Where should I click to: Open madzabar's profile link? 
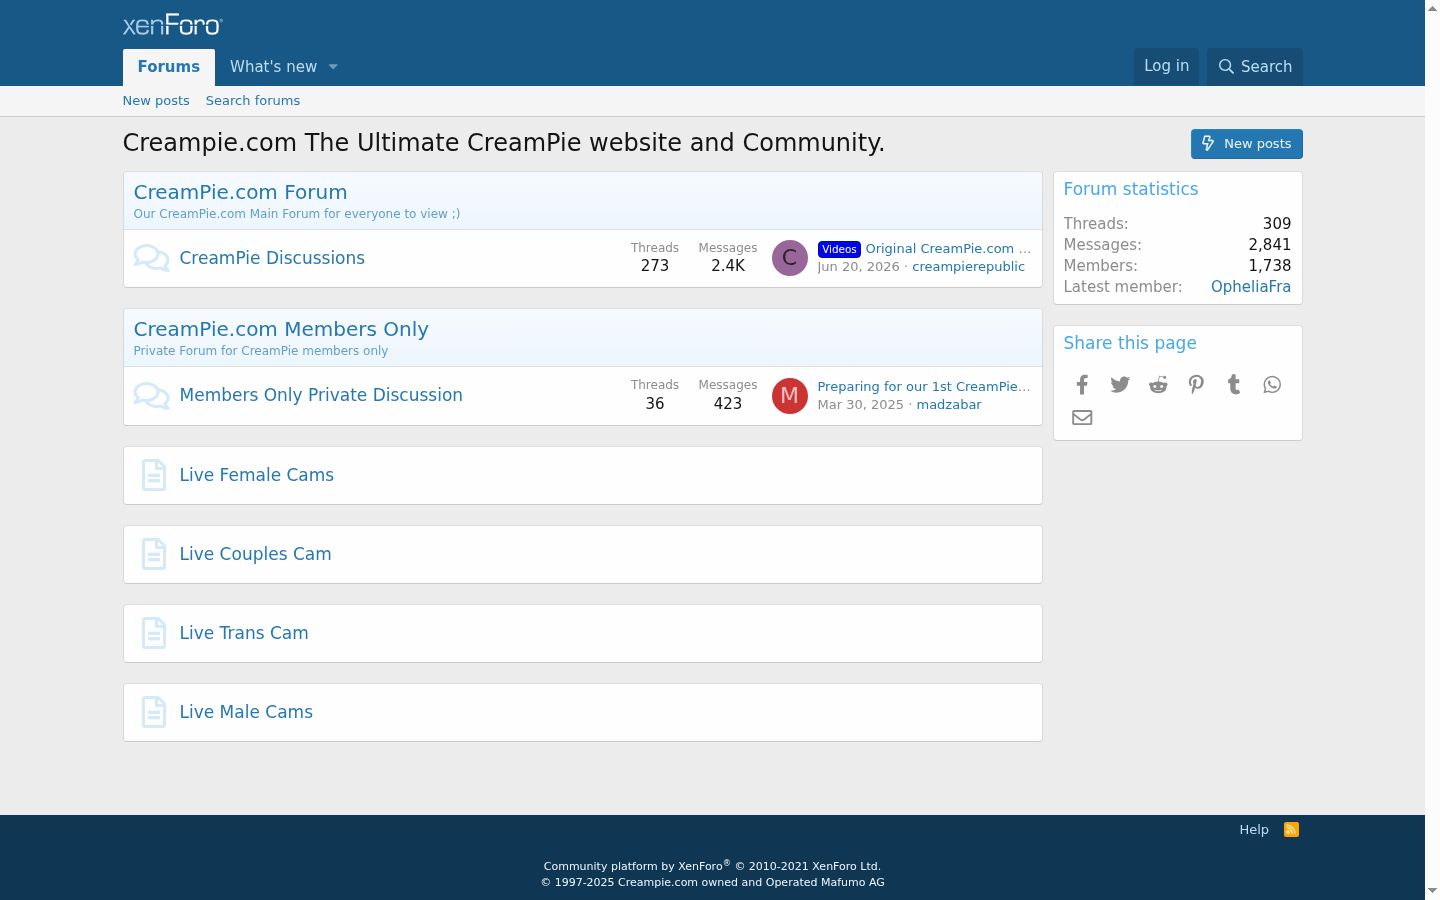click(x=949, y=405)
